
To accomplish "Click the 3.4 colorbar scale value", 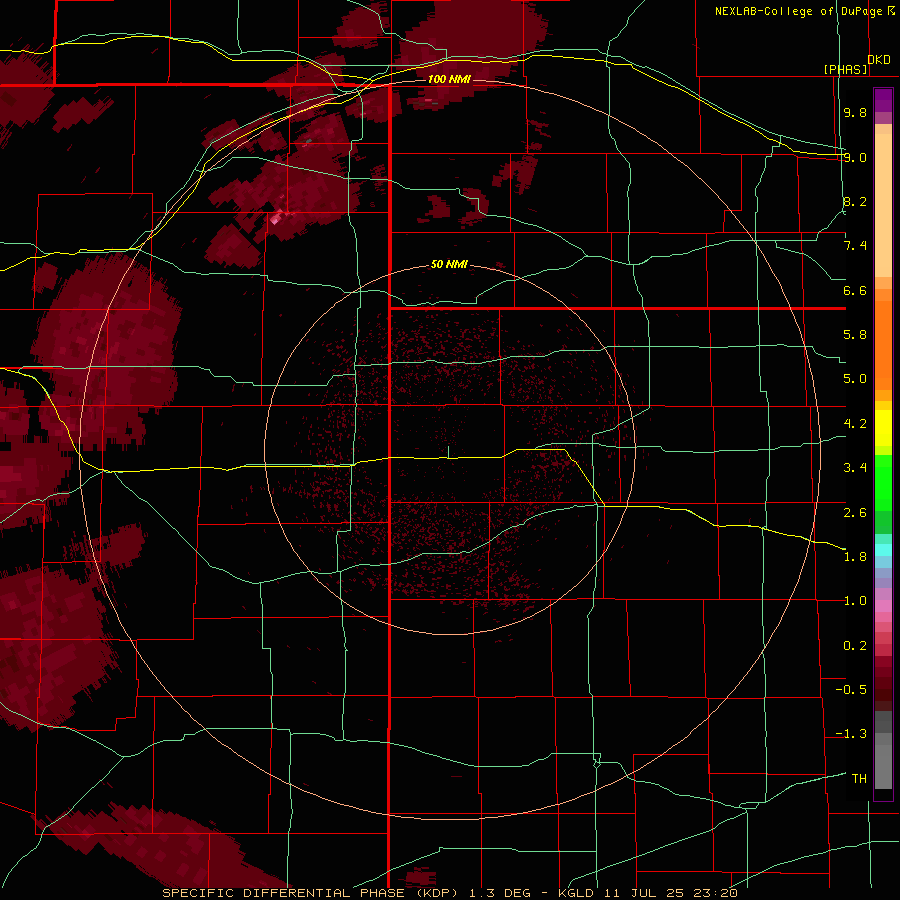I will 855,468.
